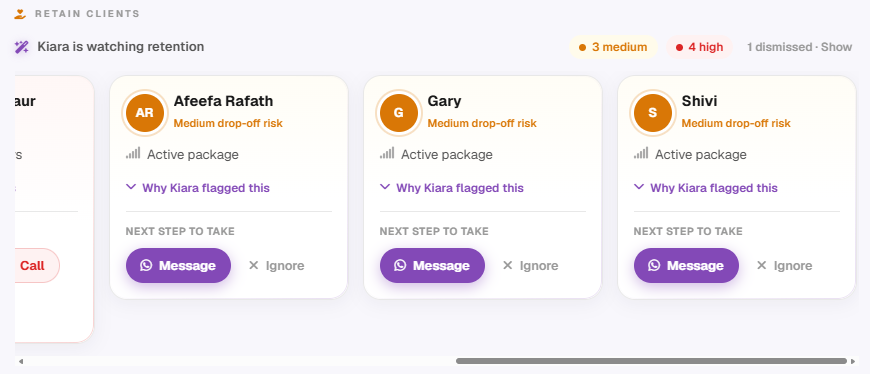Message Gary via WhatsApp
This screenshot has width=870, height=374.
coord(432,266)
